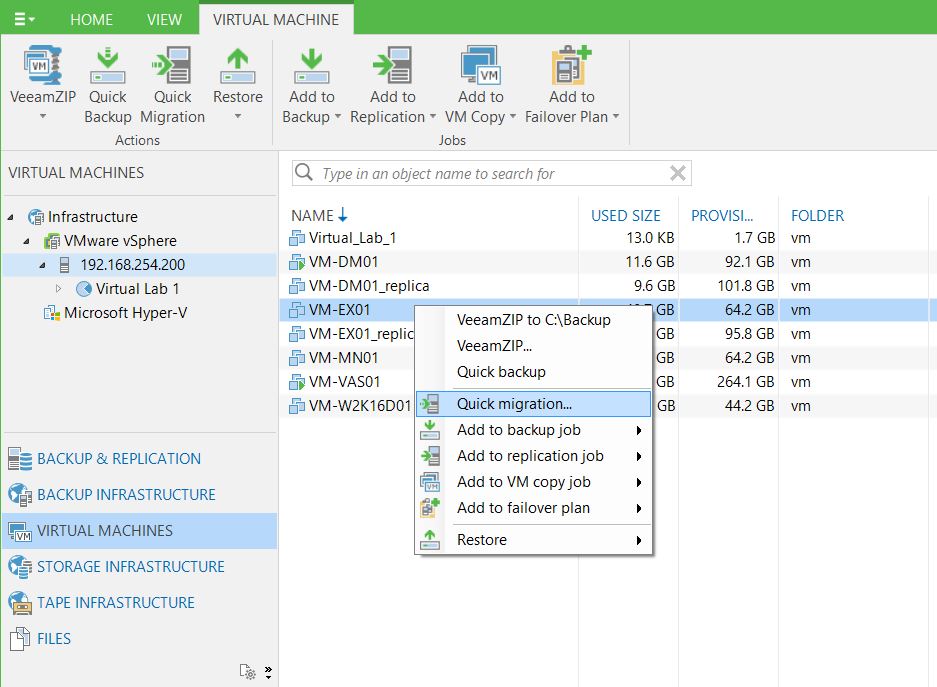Choose Quick migration from the context menu
This screenshot has height=687, width=937.
point(511,403)
